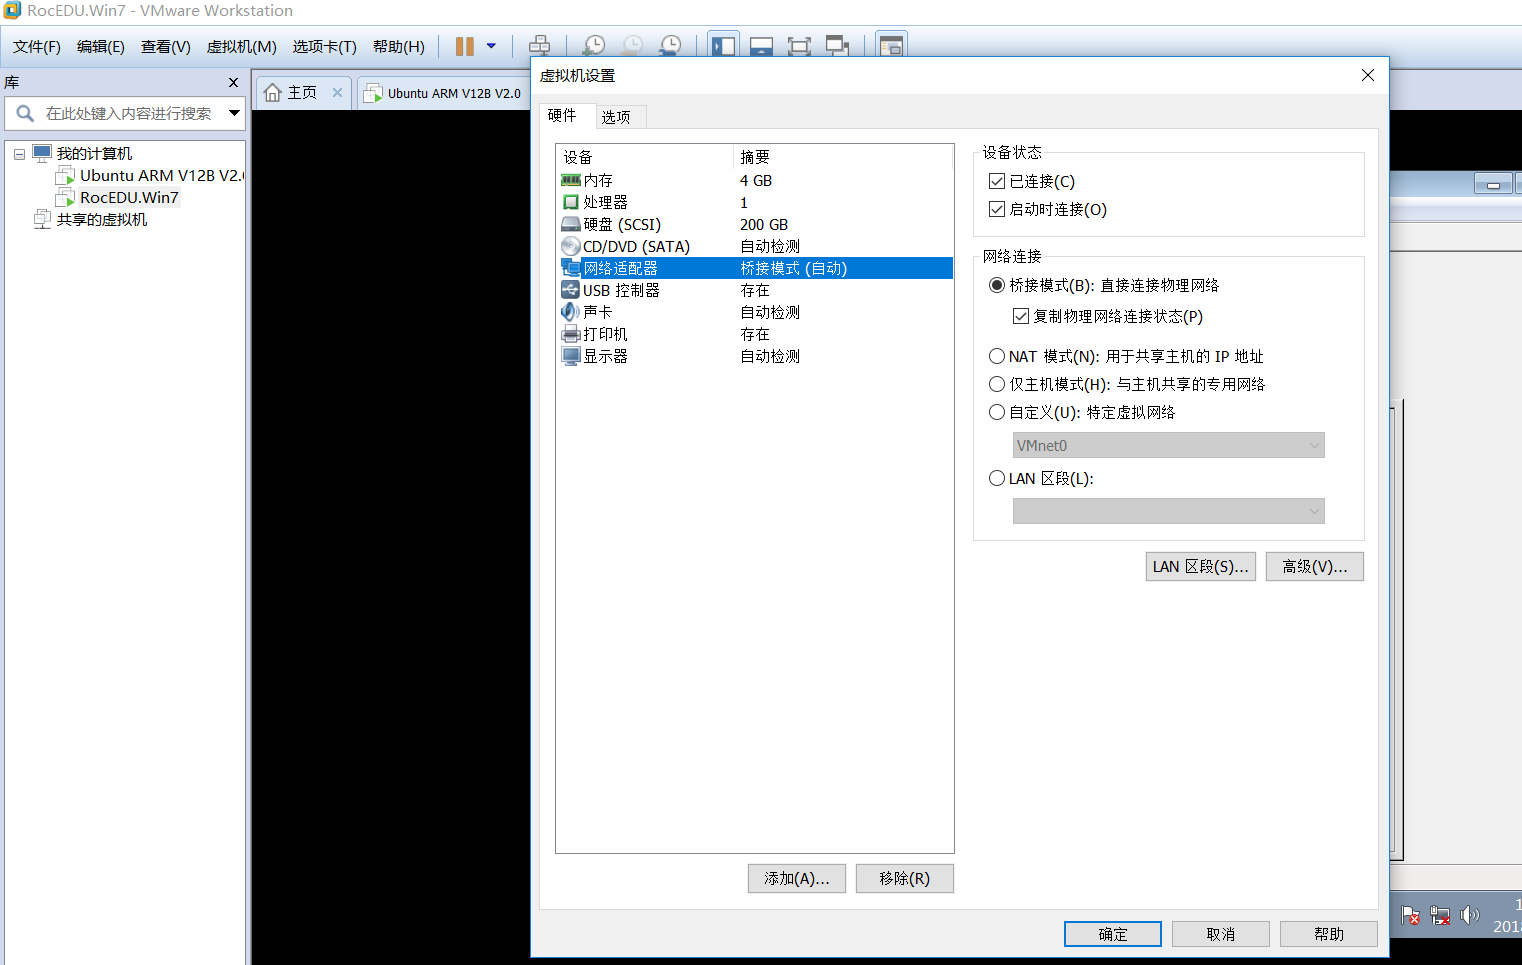Click the pause virtual machine icon

tap(465, 46)
